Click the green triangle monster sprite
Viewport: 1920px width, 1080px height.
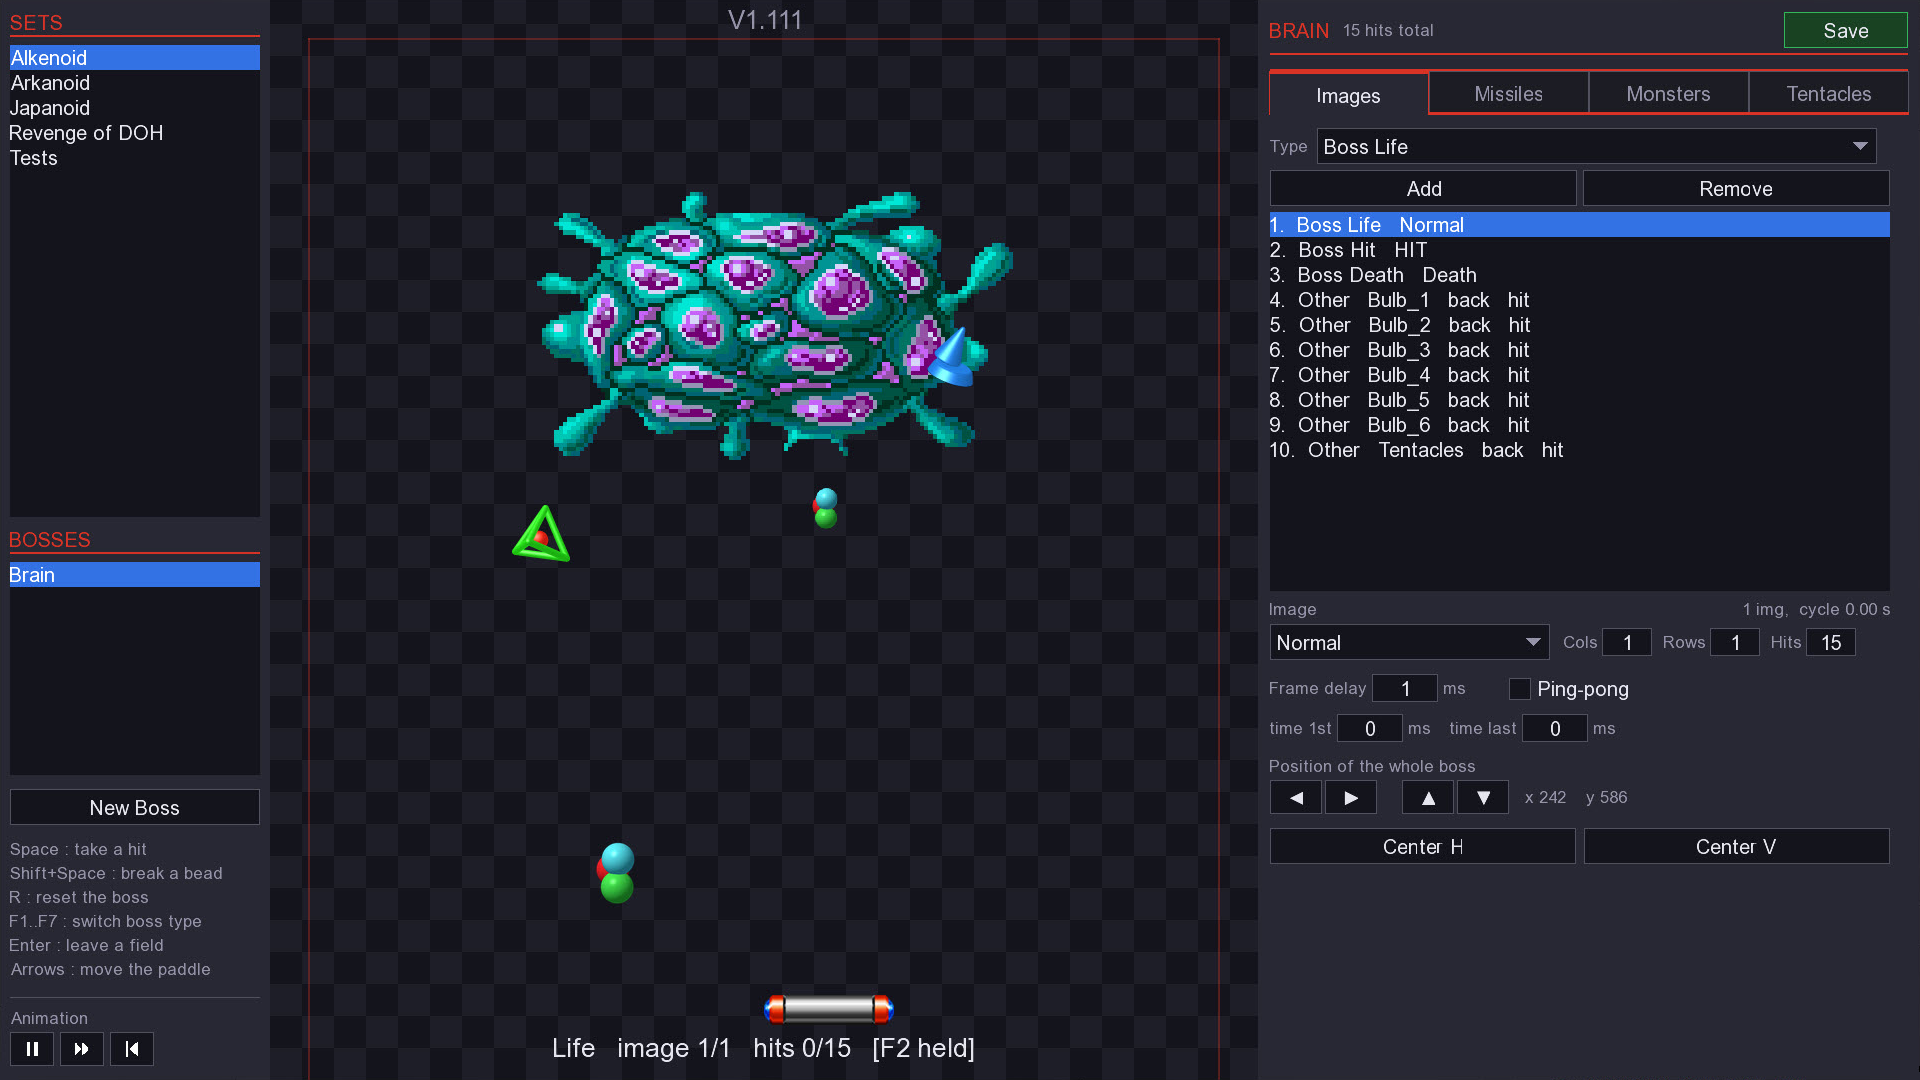click(541, 535)
